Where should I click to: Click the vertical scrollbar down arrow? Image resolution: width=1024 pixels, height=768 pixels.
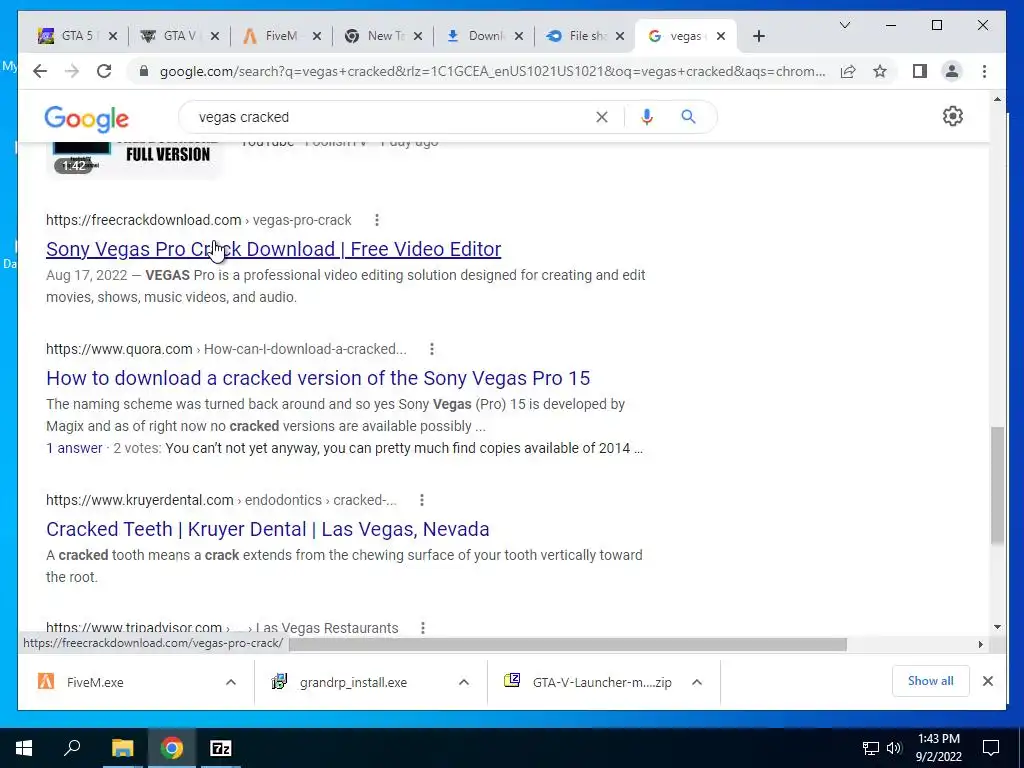pos(997,627)
